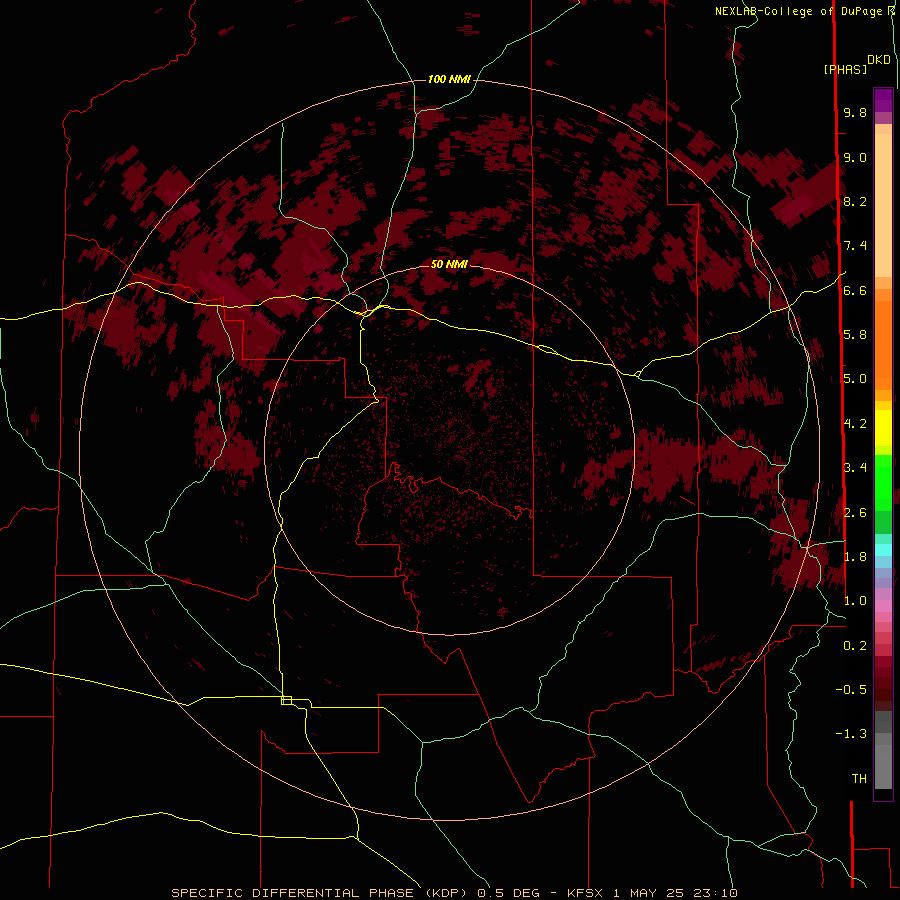Click the 0.2 value on the color scale
The width and height of the screenshot is (900, 900).
pyautogui.click(x=855, y=646)
